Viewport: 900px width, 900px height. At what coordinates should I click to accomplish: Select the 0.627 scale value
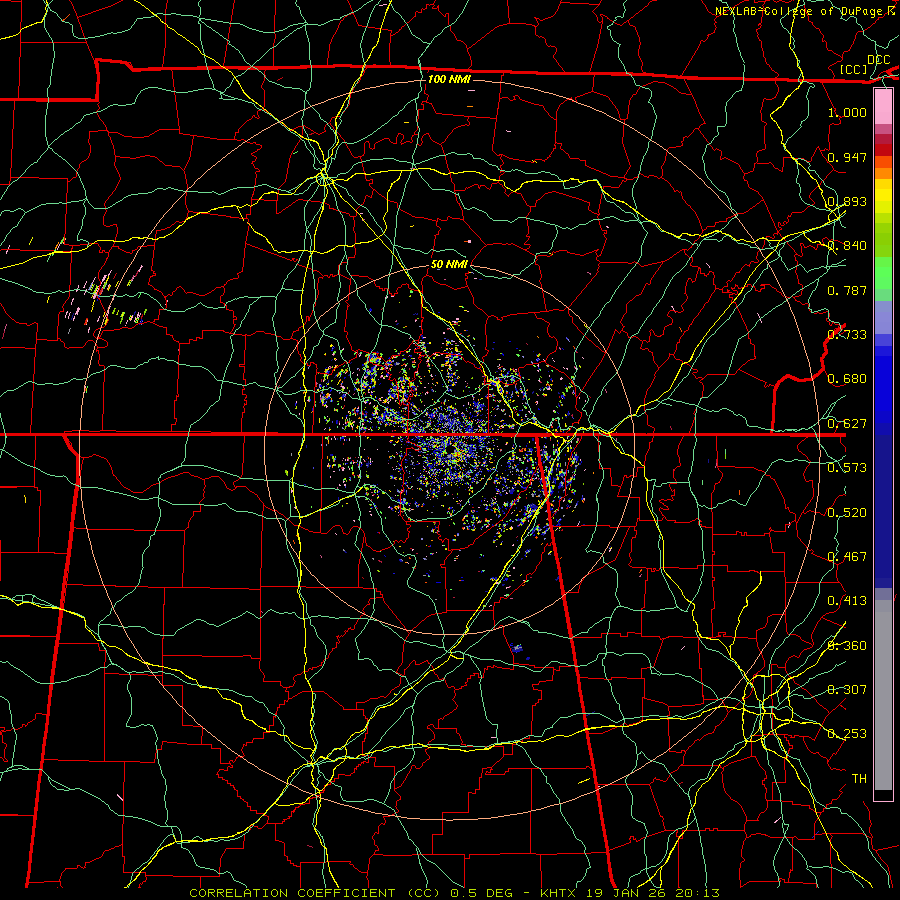tap(847, 424)
